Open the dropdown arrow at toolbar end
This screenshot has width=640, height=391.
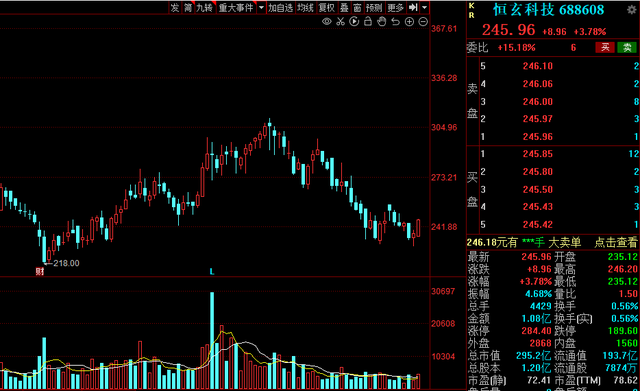[x=424, y=7]
